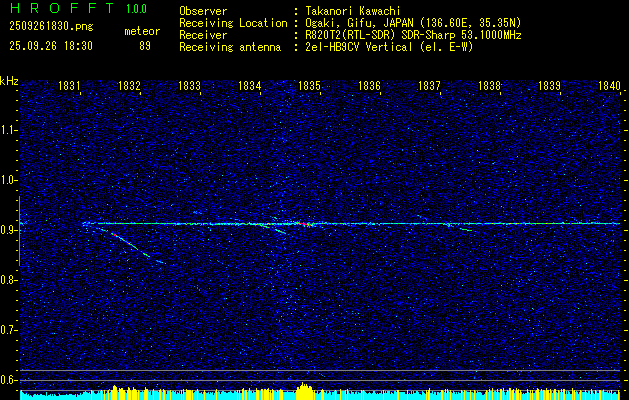Click the 0.8 kHz axis label

pyautogui.click(x=9, y=280)
